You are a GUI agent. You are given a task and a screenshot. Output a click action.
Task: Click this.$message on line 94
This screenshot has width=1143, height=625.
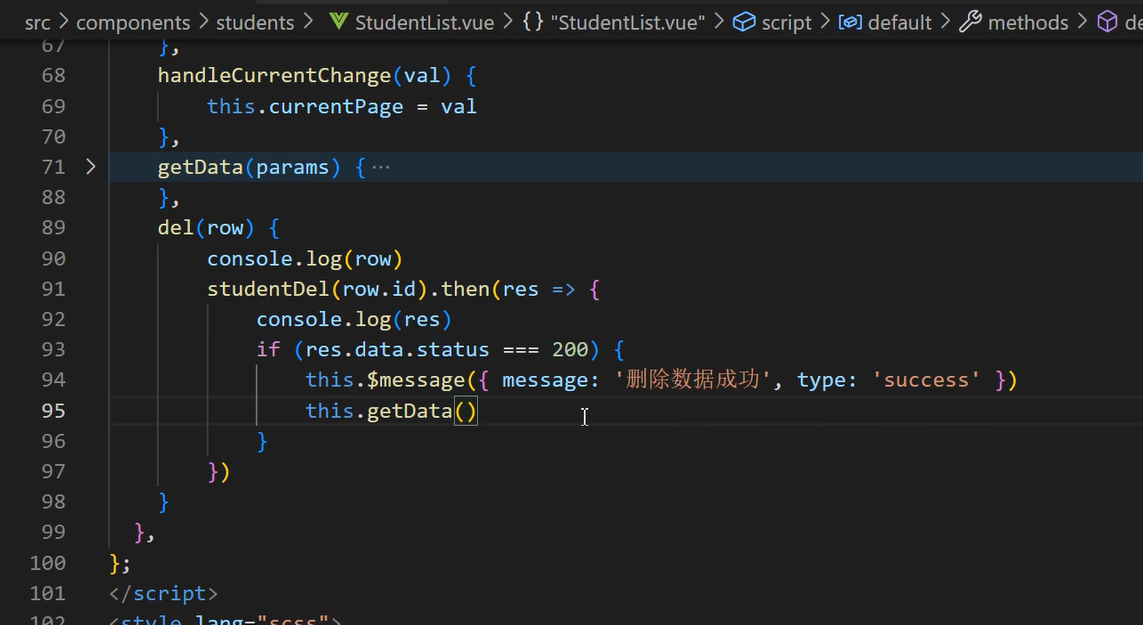[385, 380]
